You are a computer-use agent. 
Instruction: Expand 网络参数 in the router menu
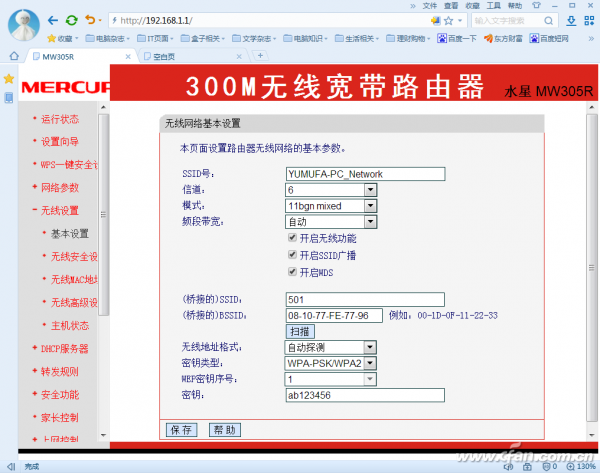(x=60, y=188)
